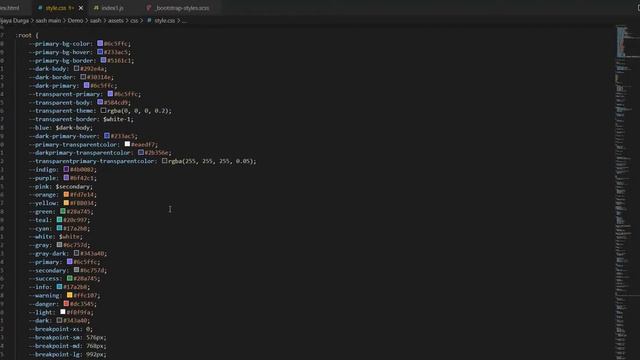640x360 pixels.
Task: Click the --transparent-body color swatch
Action: coord(100,102)
